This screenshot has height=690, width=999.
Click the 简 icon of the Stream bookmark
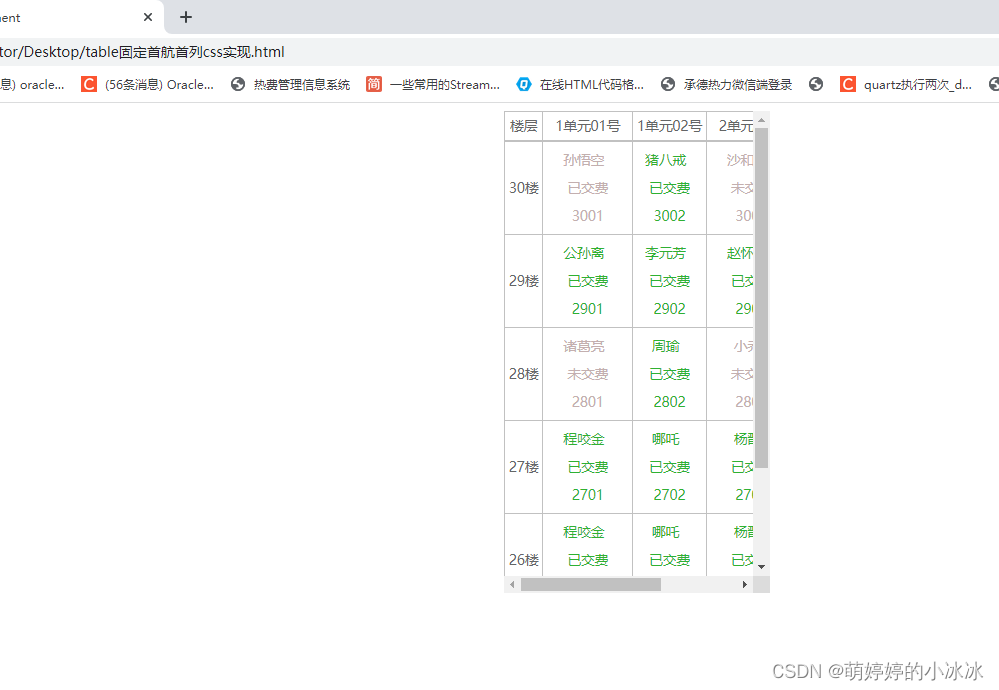pyautogui.click(x=373, y=84)
